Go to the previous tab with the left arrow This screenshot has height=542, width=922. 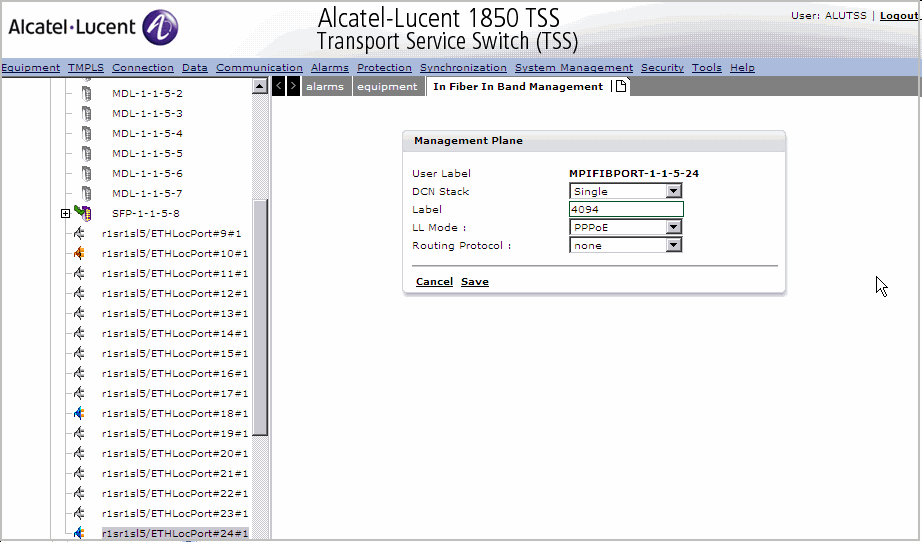pos(279,86)
